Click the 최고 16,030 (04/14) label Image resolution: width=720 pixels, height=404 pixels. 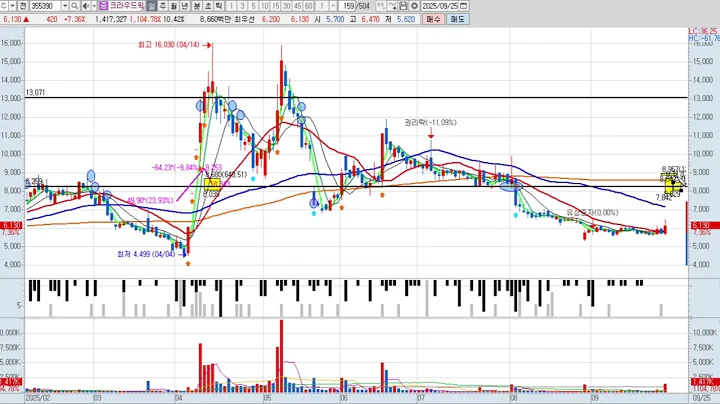[169, 45]
